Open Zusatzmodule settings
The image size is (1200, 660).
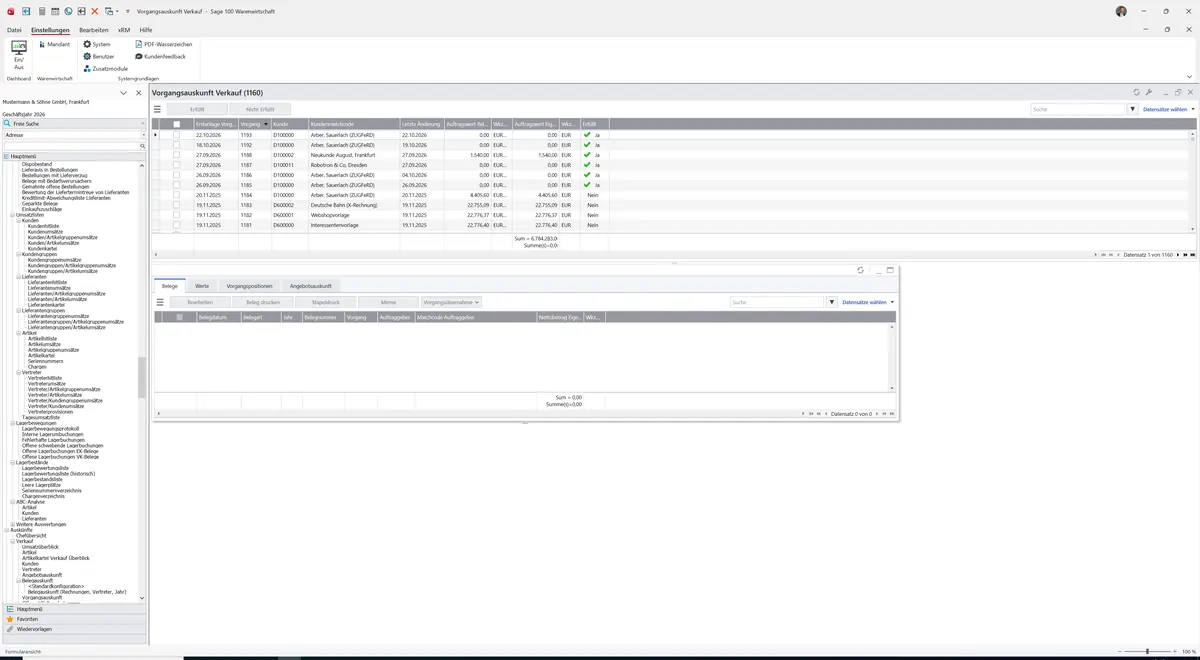point(106,68)
